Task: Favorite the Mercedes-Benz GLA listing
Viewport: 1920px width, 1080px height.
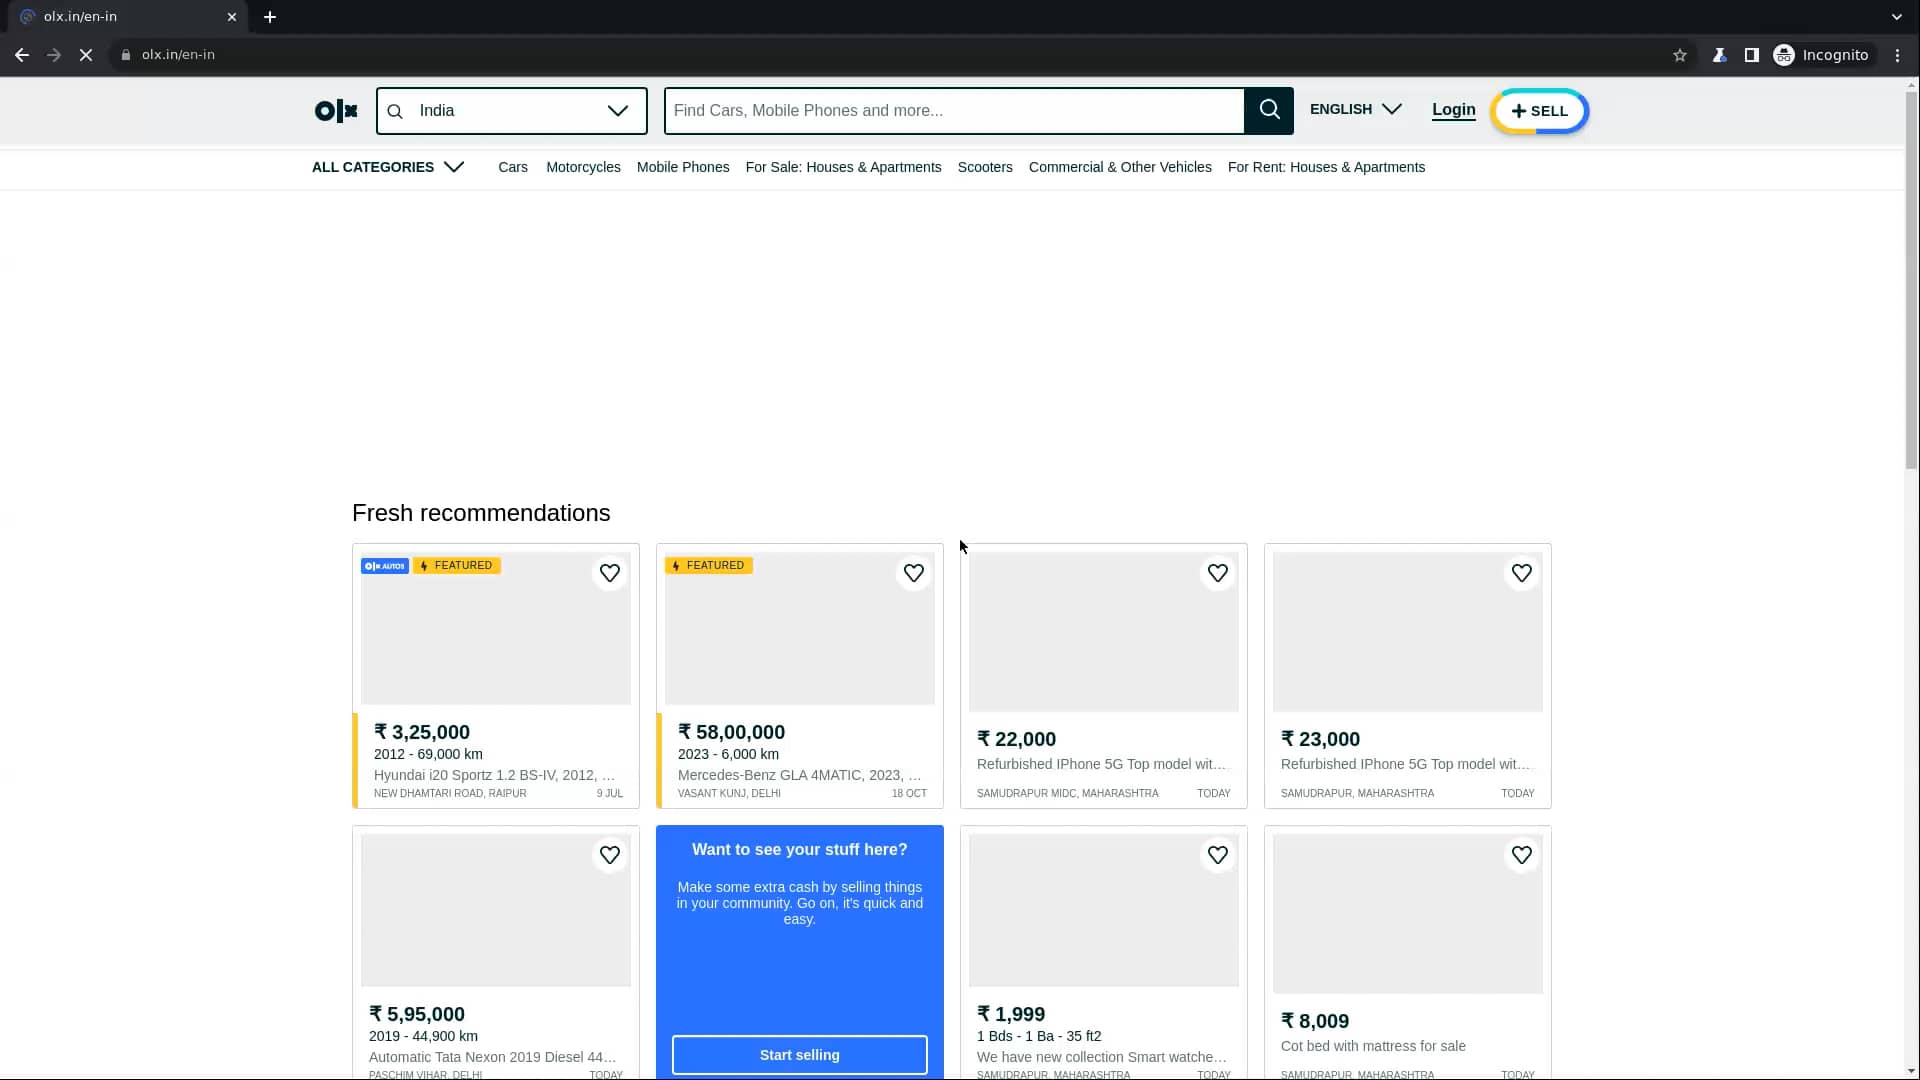Action: [913, 573]
